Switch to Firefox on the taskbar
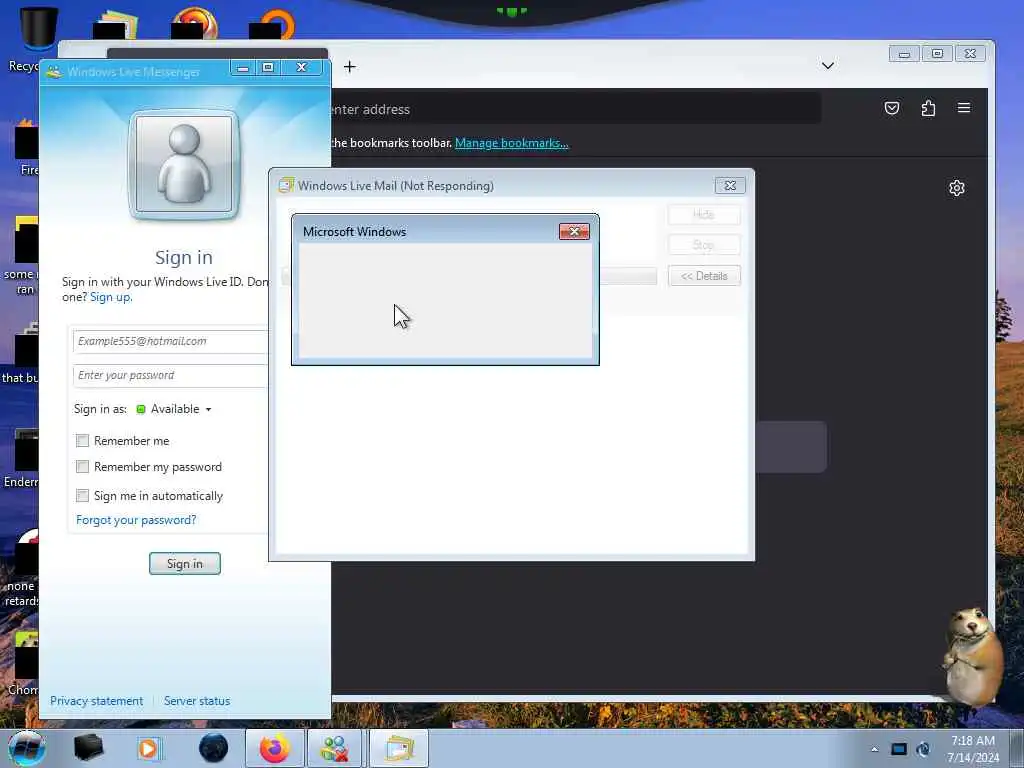 tap(275, 748)
